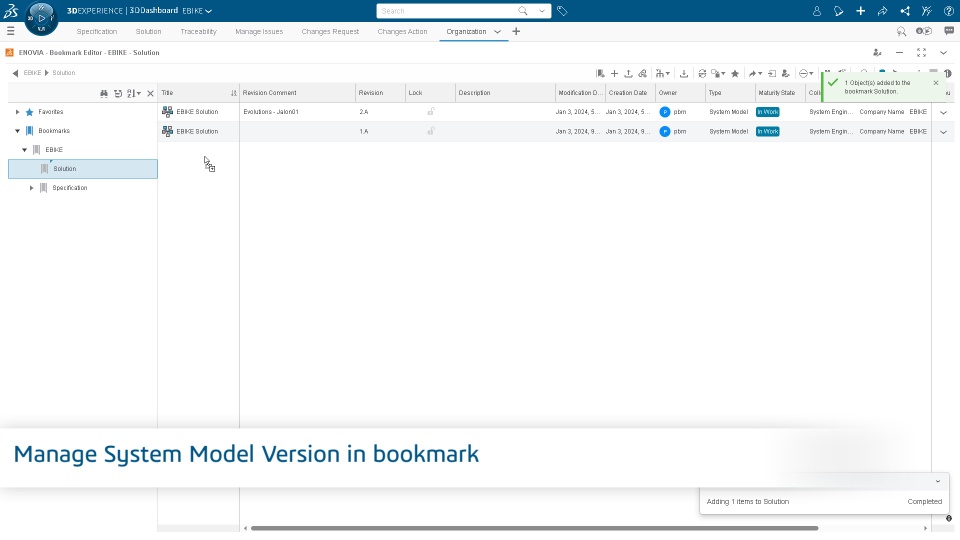Click the Maturity State column header

coord(780,93)
